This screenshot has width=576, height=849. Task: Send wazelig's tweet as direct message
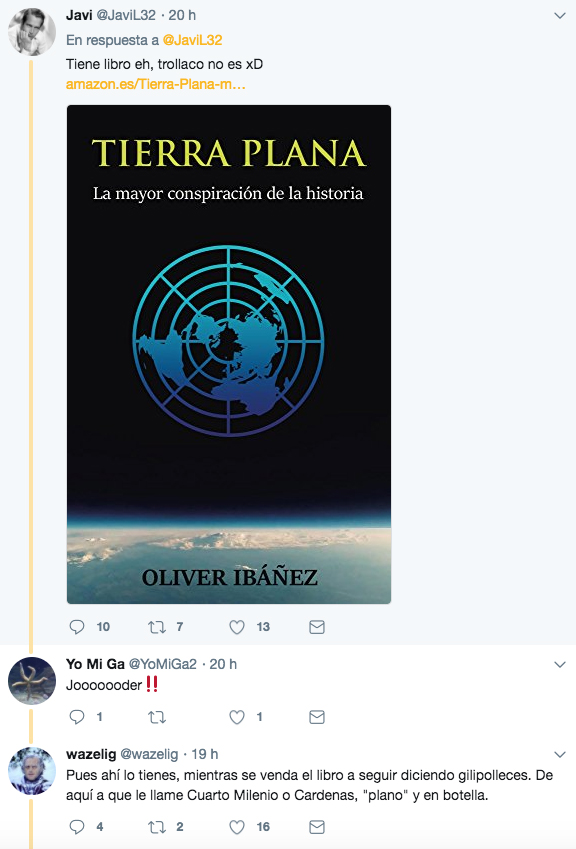317,827
